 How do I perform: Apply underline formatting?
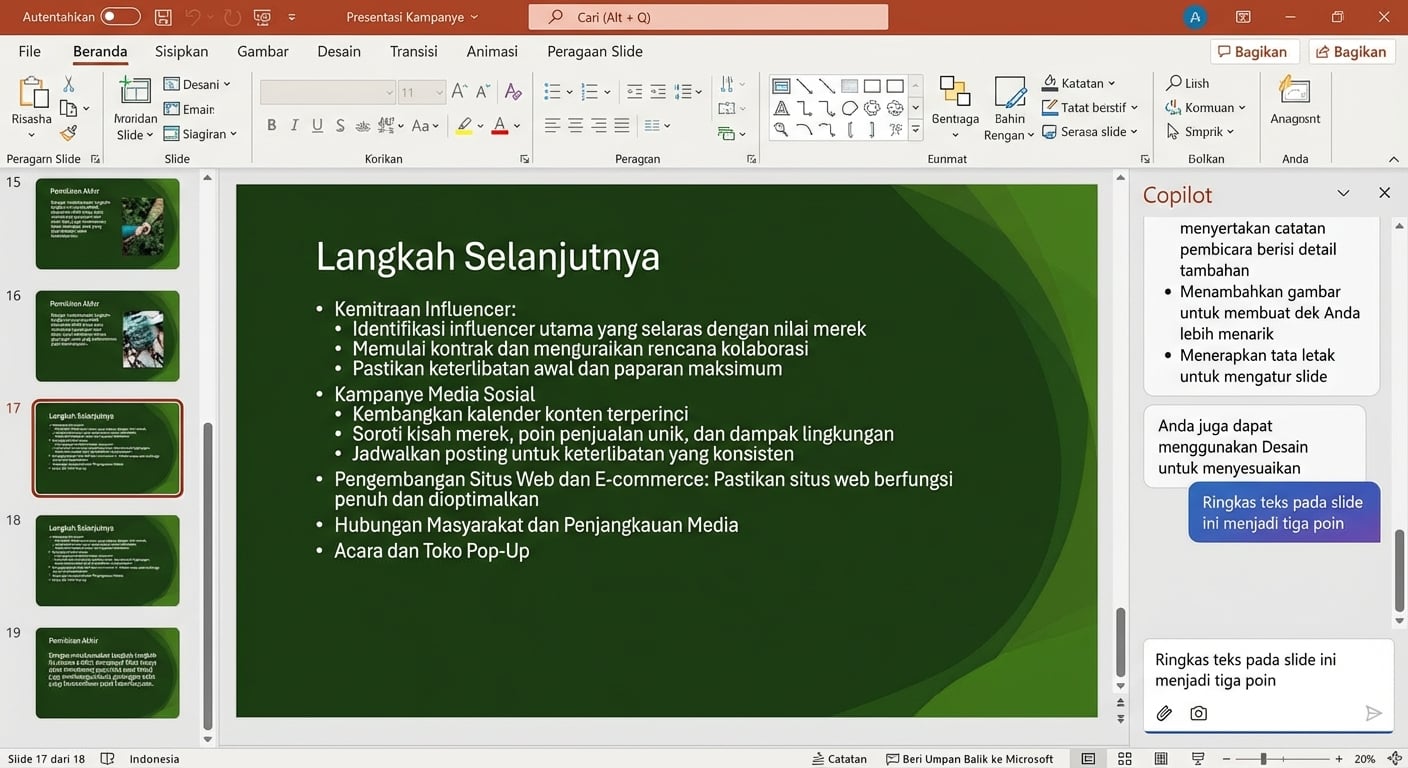(x=316, y=125)
